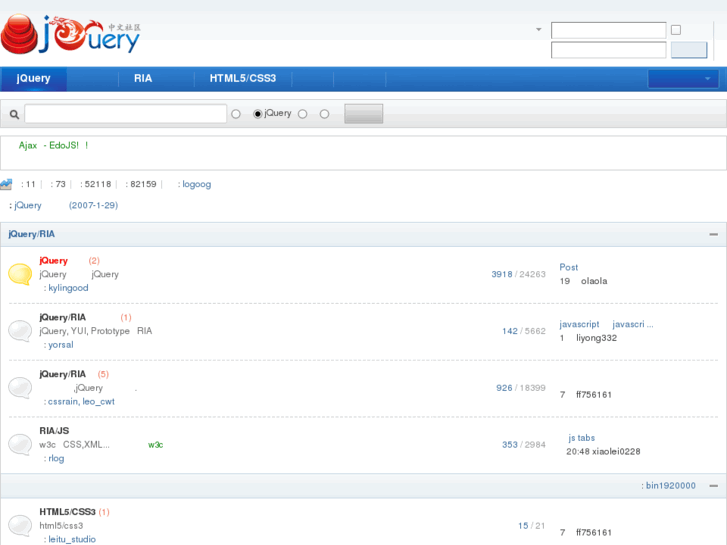The height and width of the screenshot is (545, 727).
Task: Open the yellow bubble icon for jQuery forum
Action: (x=20, y=274)
